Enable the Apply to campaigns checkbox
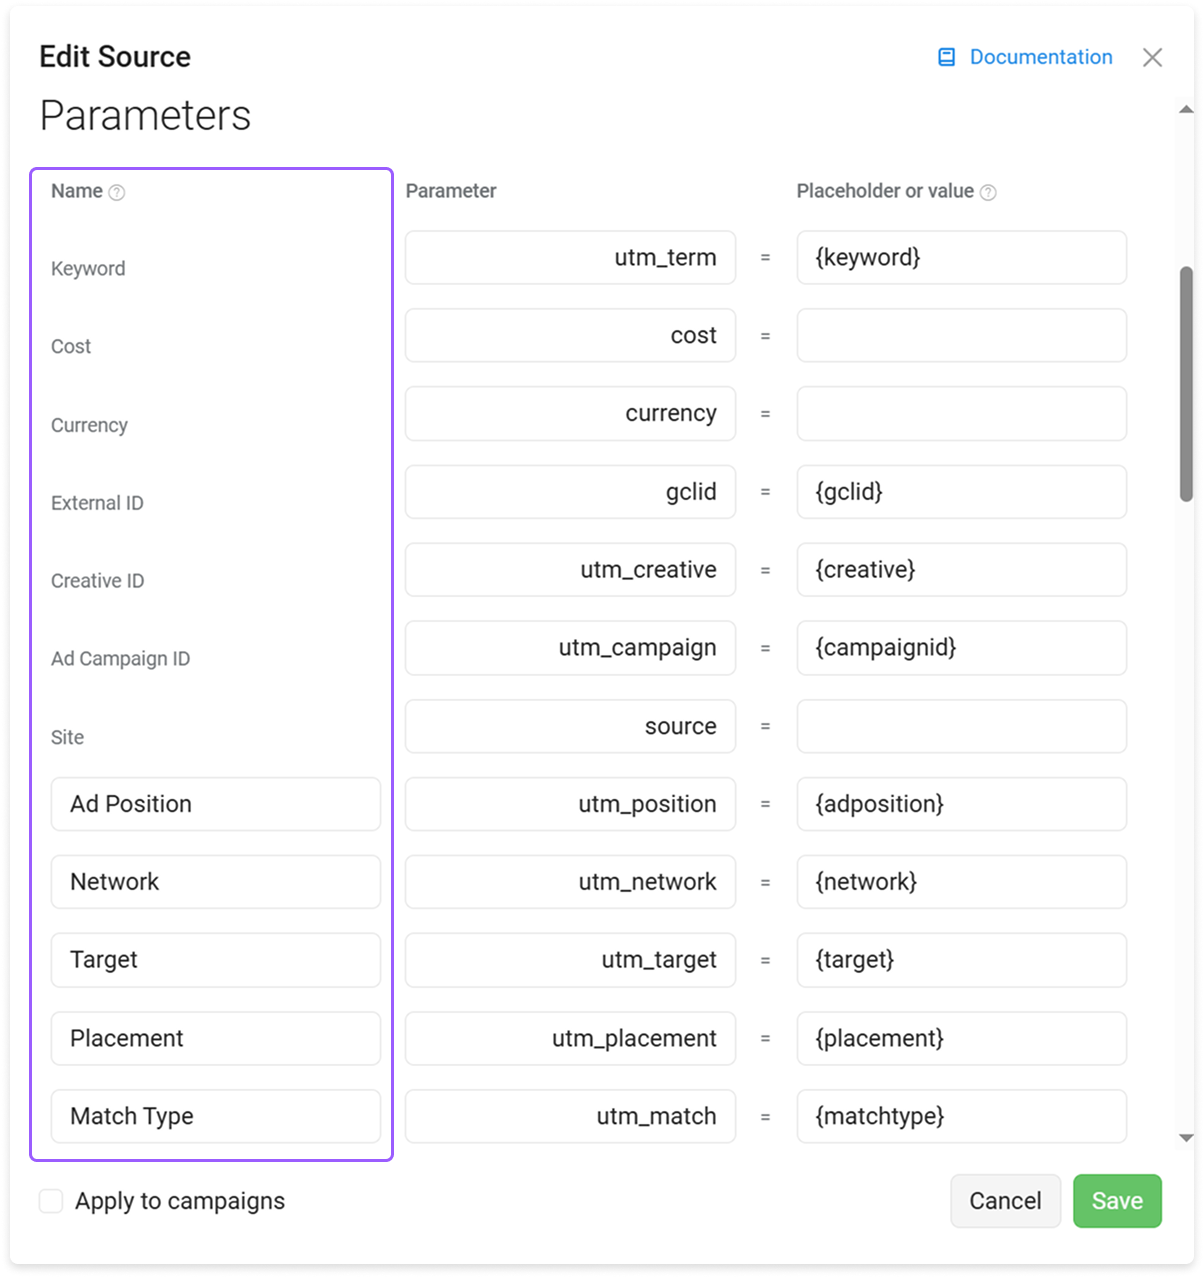This screenshot has width=1204, height=1278. [51, 1201]
